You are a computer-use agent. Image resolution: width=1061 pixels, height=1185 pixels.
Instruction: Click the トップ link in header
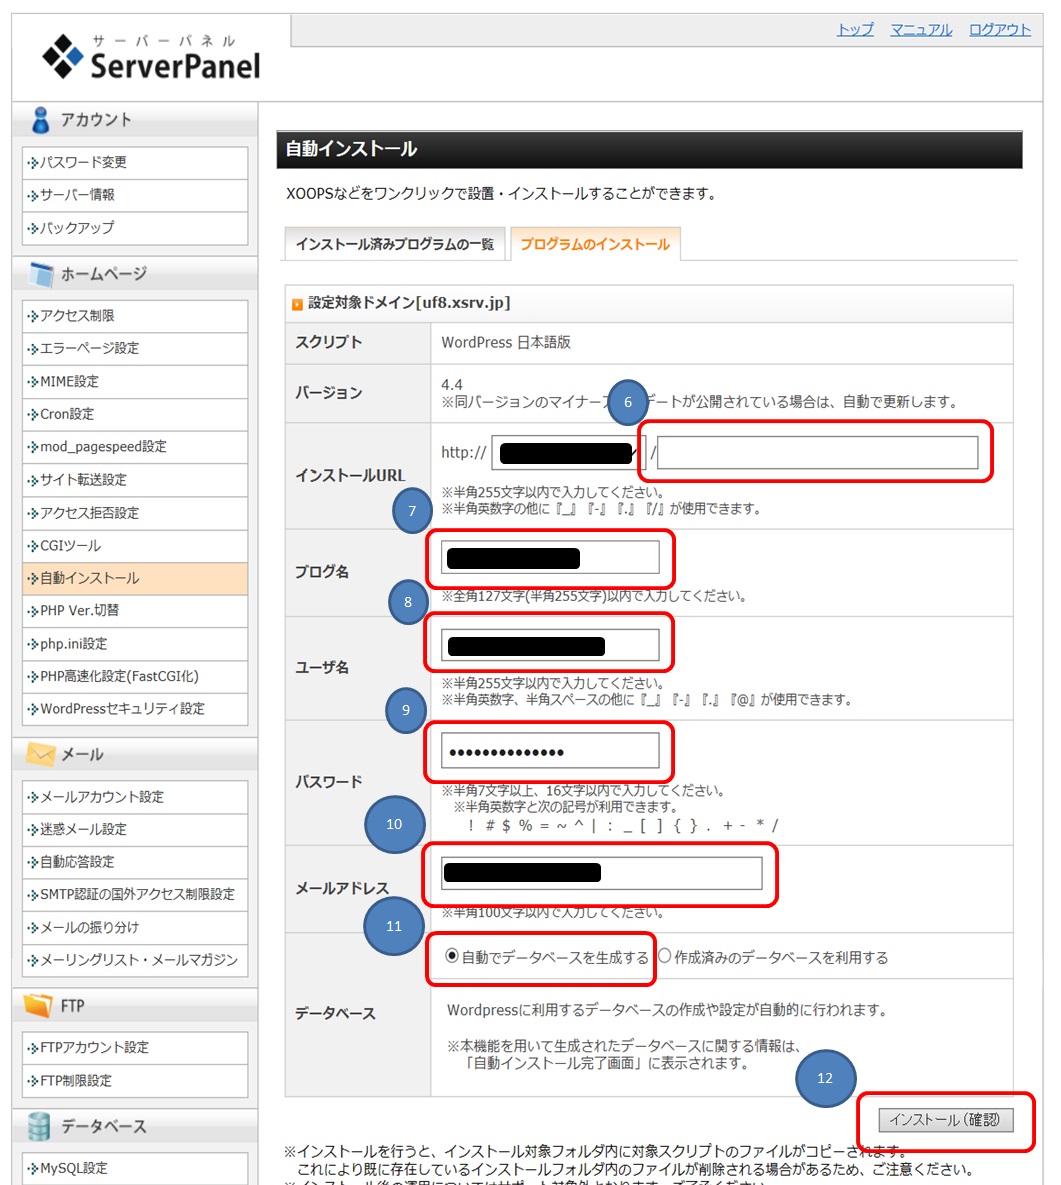(x=855, y=30)
